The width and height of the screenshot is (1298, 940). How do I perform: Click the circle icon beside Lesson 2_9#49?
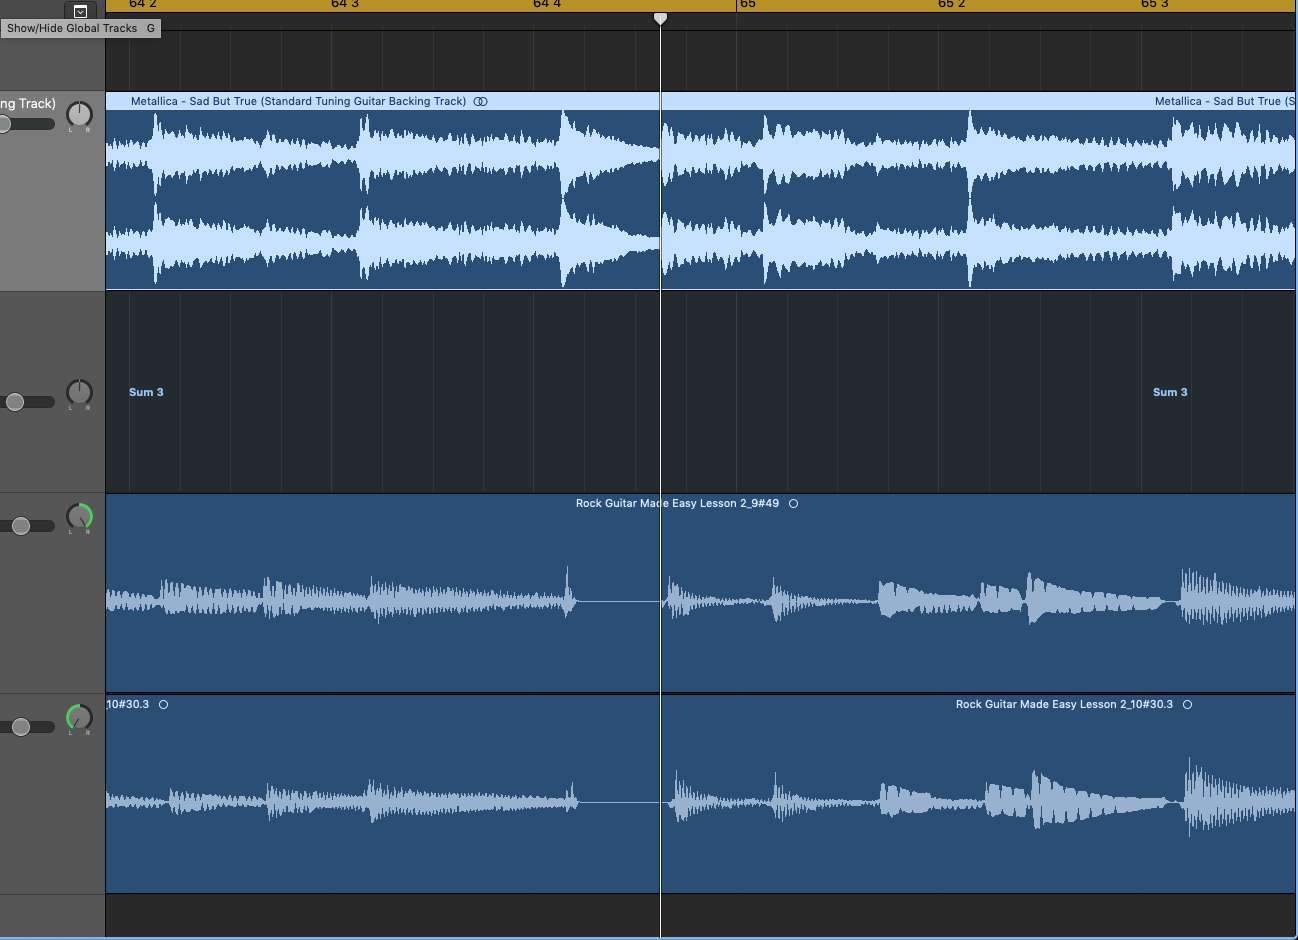point(793,503)
